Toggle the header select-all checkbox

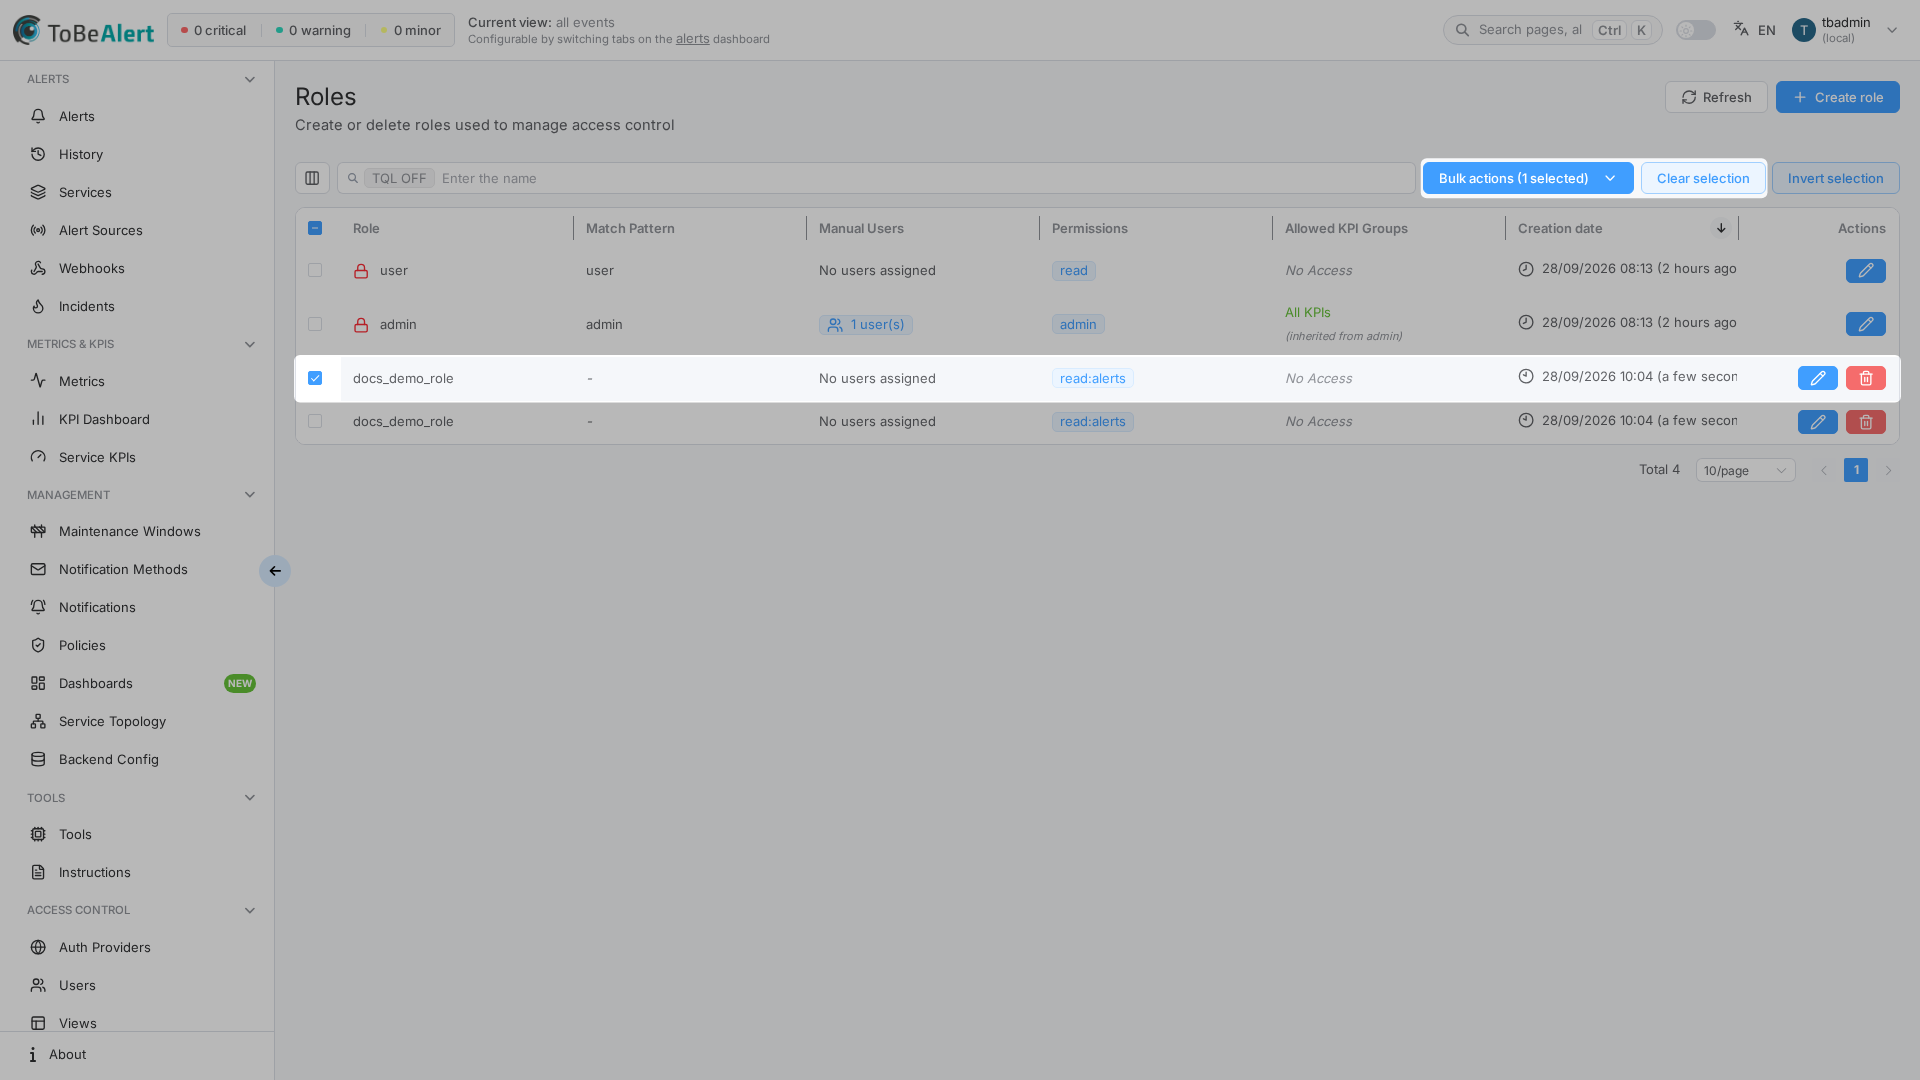(x=315, y=228)
